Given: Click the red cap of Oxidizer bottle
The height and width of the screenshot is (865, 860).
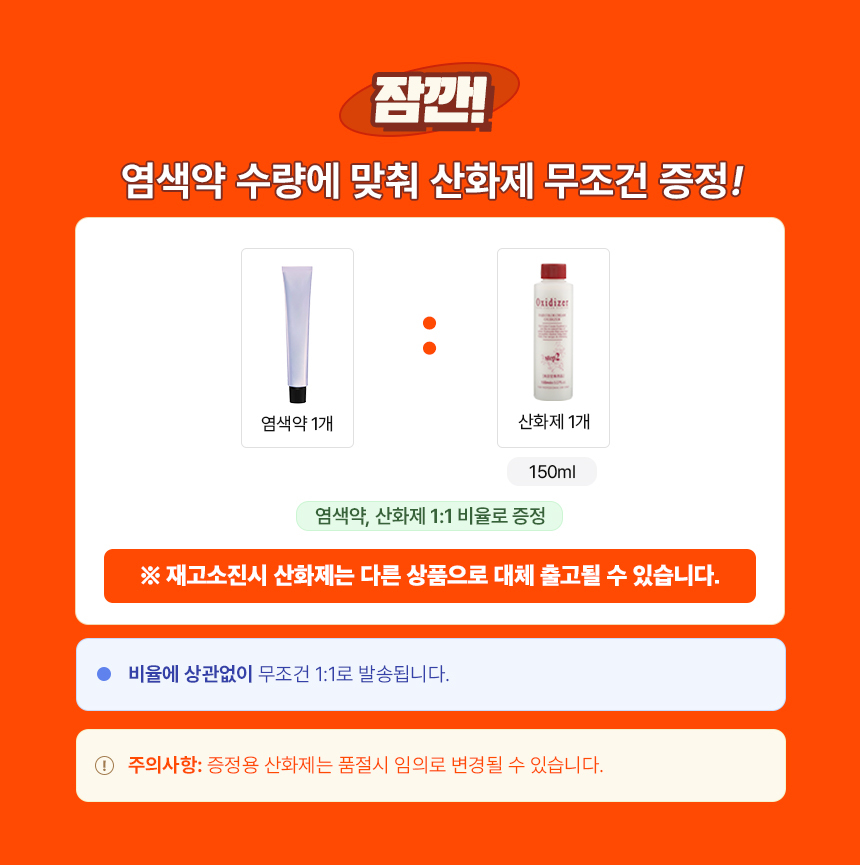Looking at the screenshot, I should [553, 271].
